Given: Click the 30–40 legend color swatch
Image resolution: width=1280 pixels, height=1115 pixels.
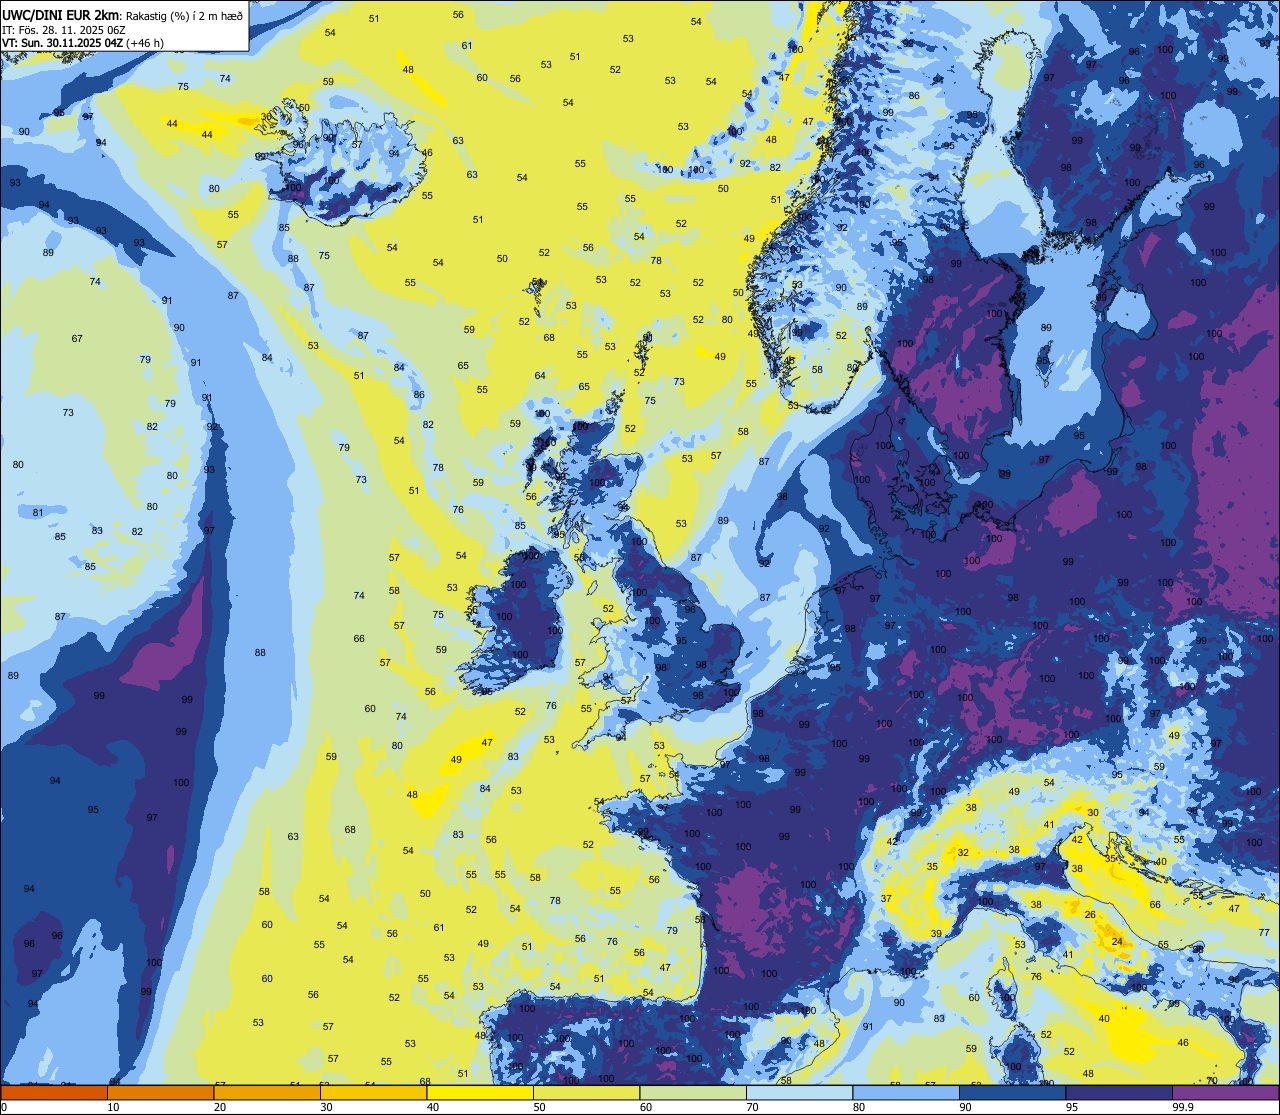Looking at the screenshot, I should point(374,1092).
